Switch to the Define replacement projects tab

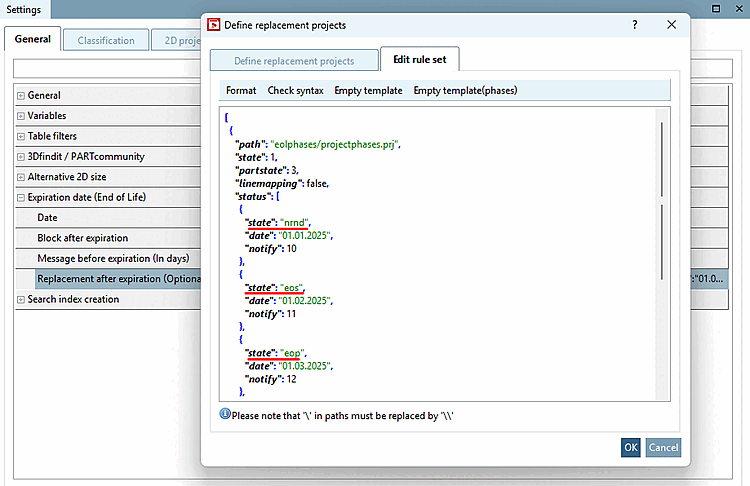[294, 61]
